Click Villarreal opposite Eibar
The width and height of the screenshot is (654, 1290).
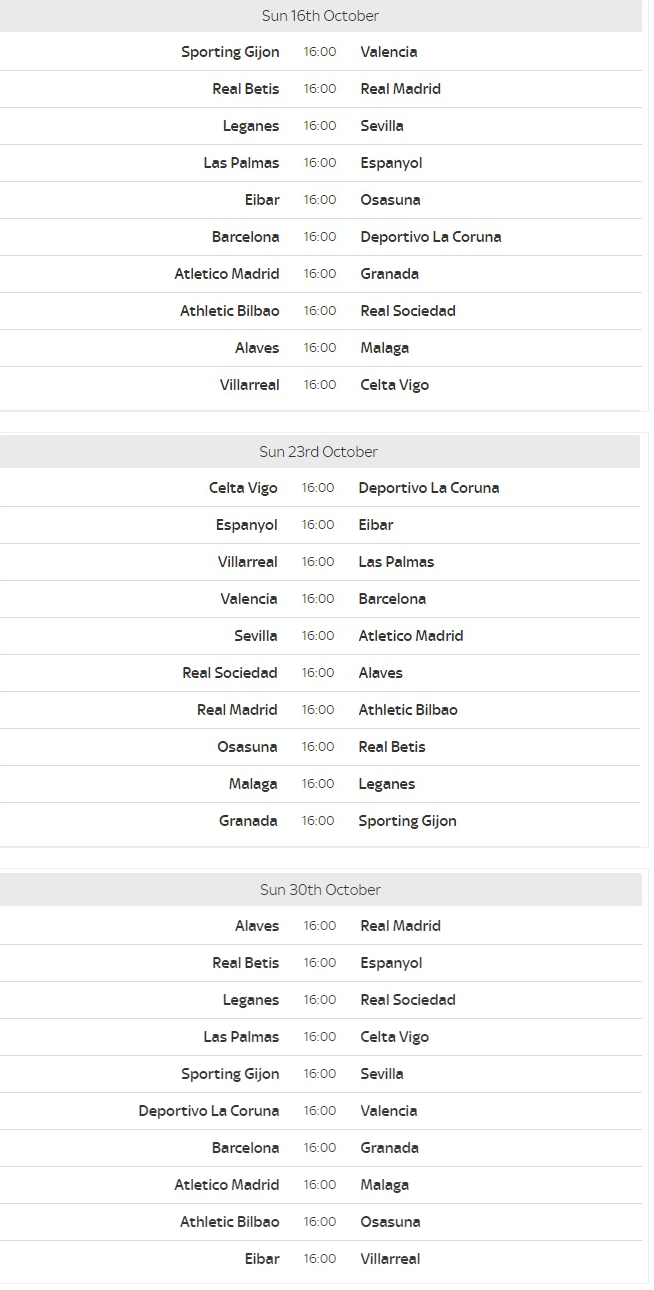[x=390, y=1259]
